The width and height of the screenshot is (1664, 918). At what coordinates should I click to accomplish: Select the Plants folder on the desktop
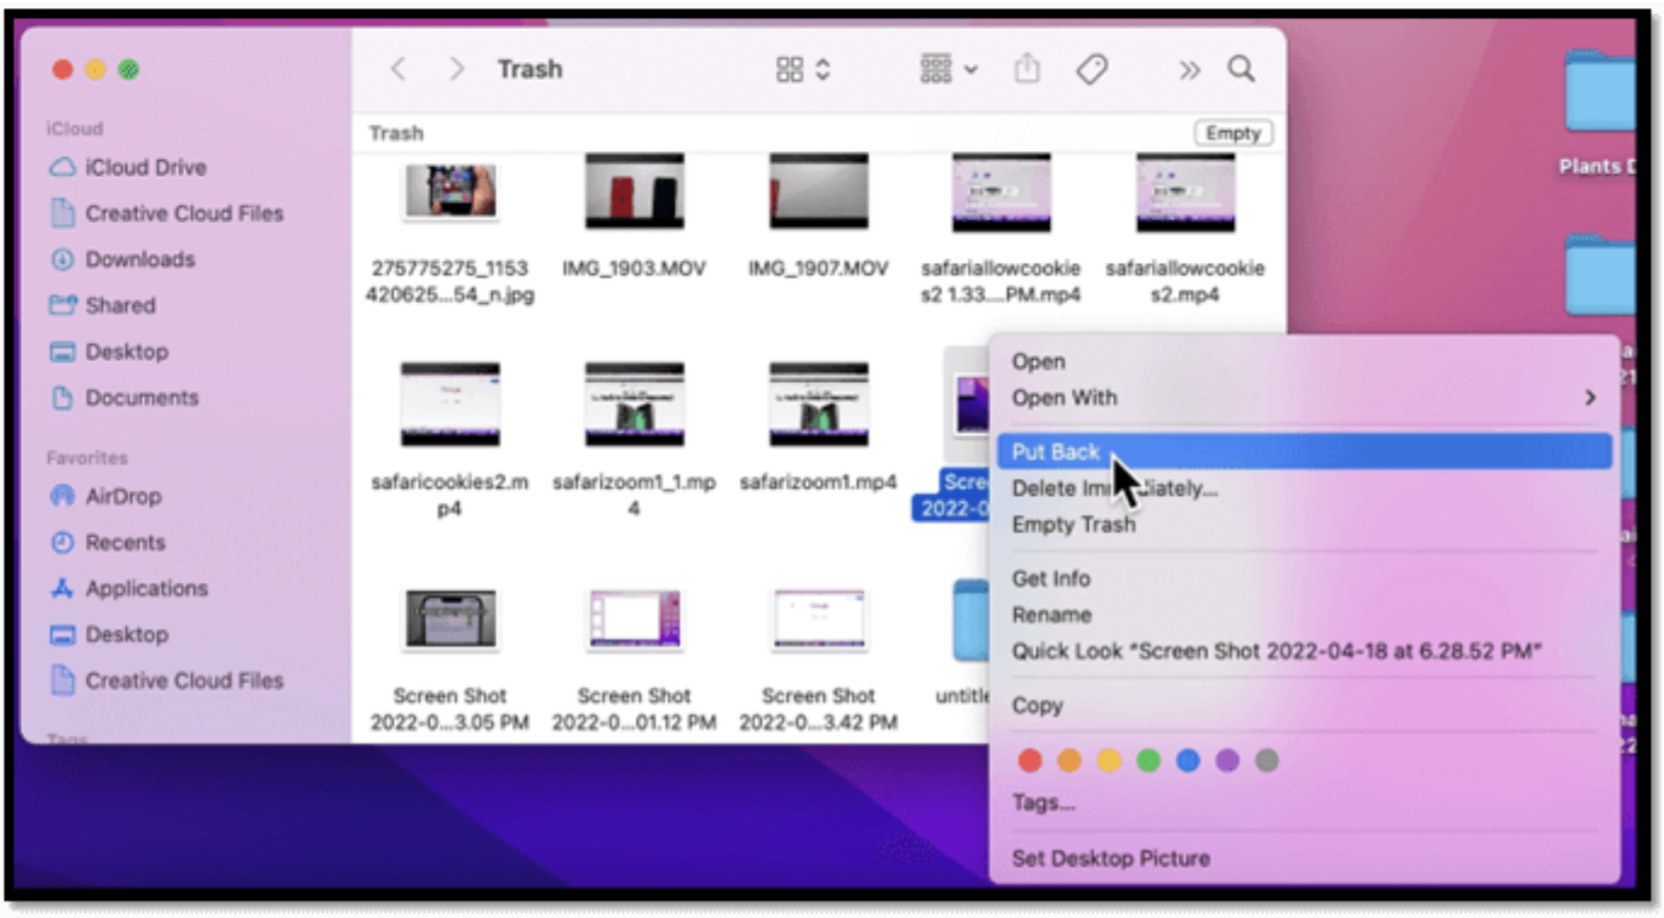click(x=1599, y=113)
